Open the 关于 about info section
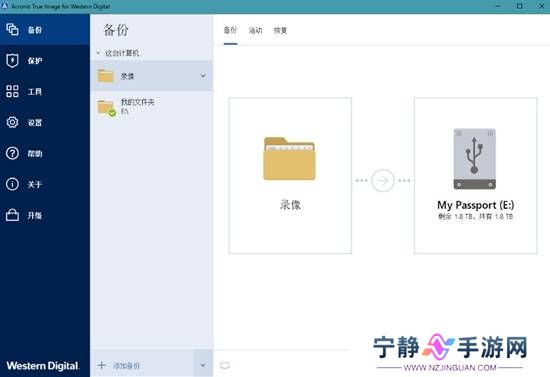Screen dimensions: 550x377 (x=45, y=184)
